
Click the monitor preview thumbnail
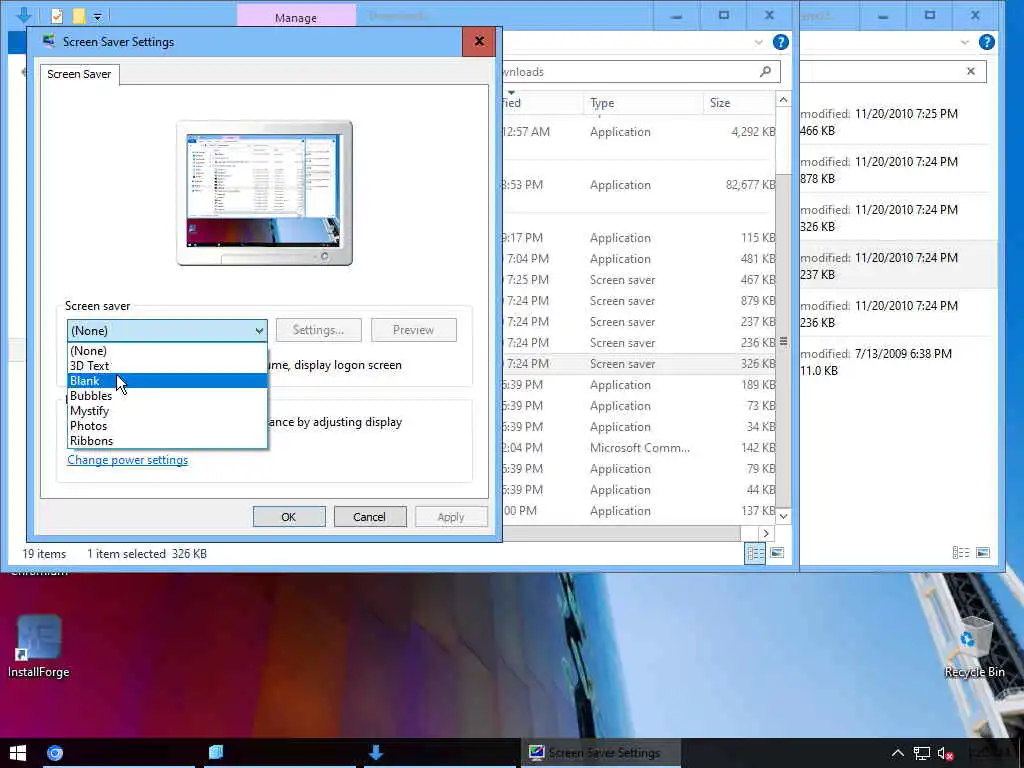(264, 193)
